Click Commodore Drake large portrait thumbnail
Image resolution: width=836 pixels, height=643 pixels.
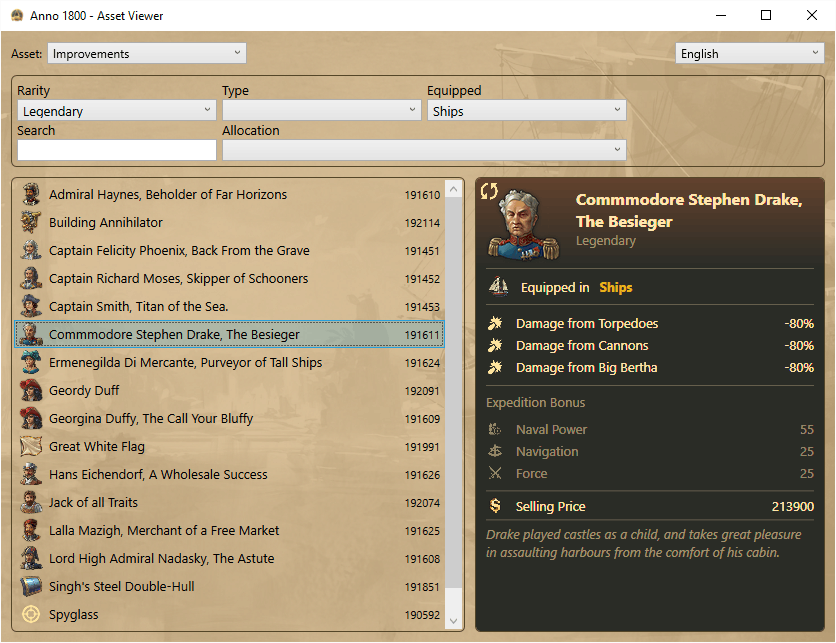point(523,226)
